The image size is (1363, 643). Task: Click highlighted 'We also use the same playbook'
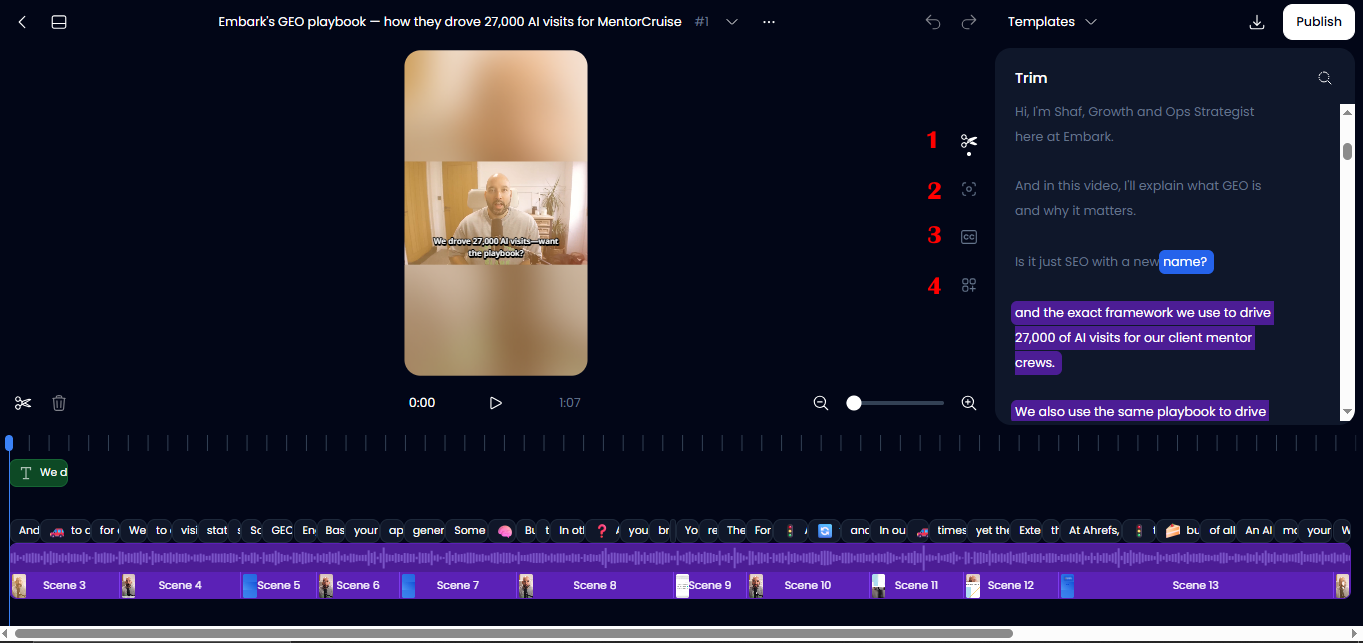point(1140,411)
